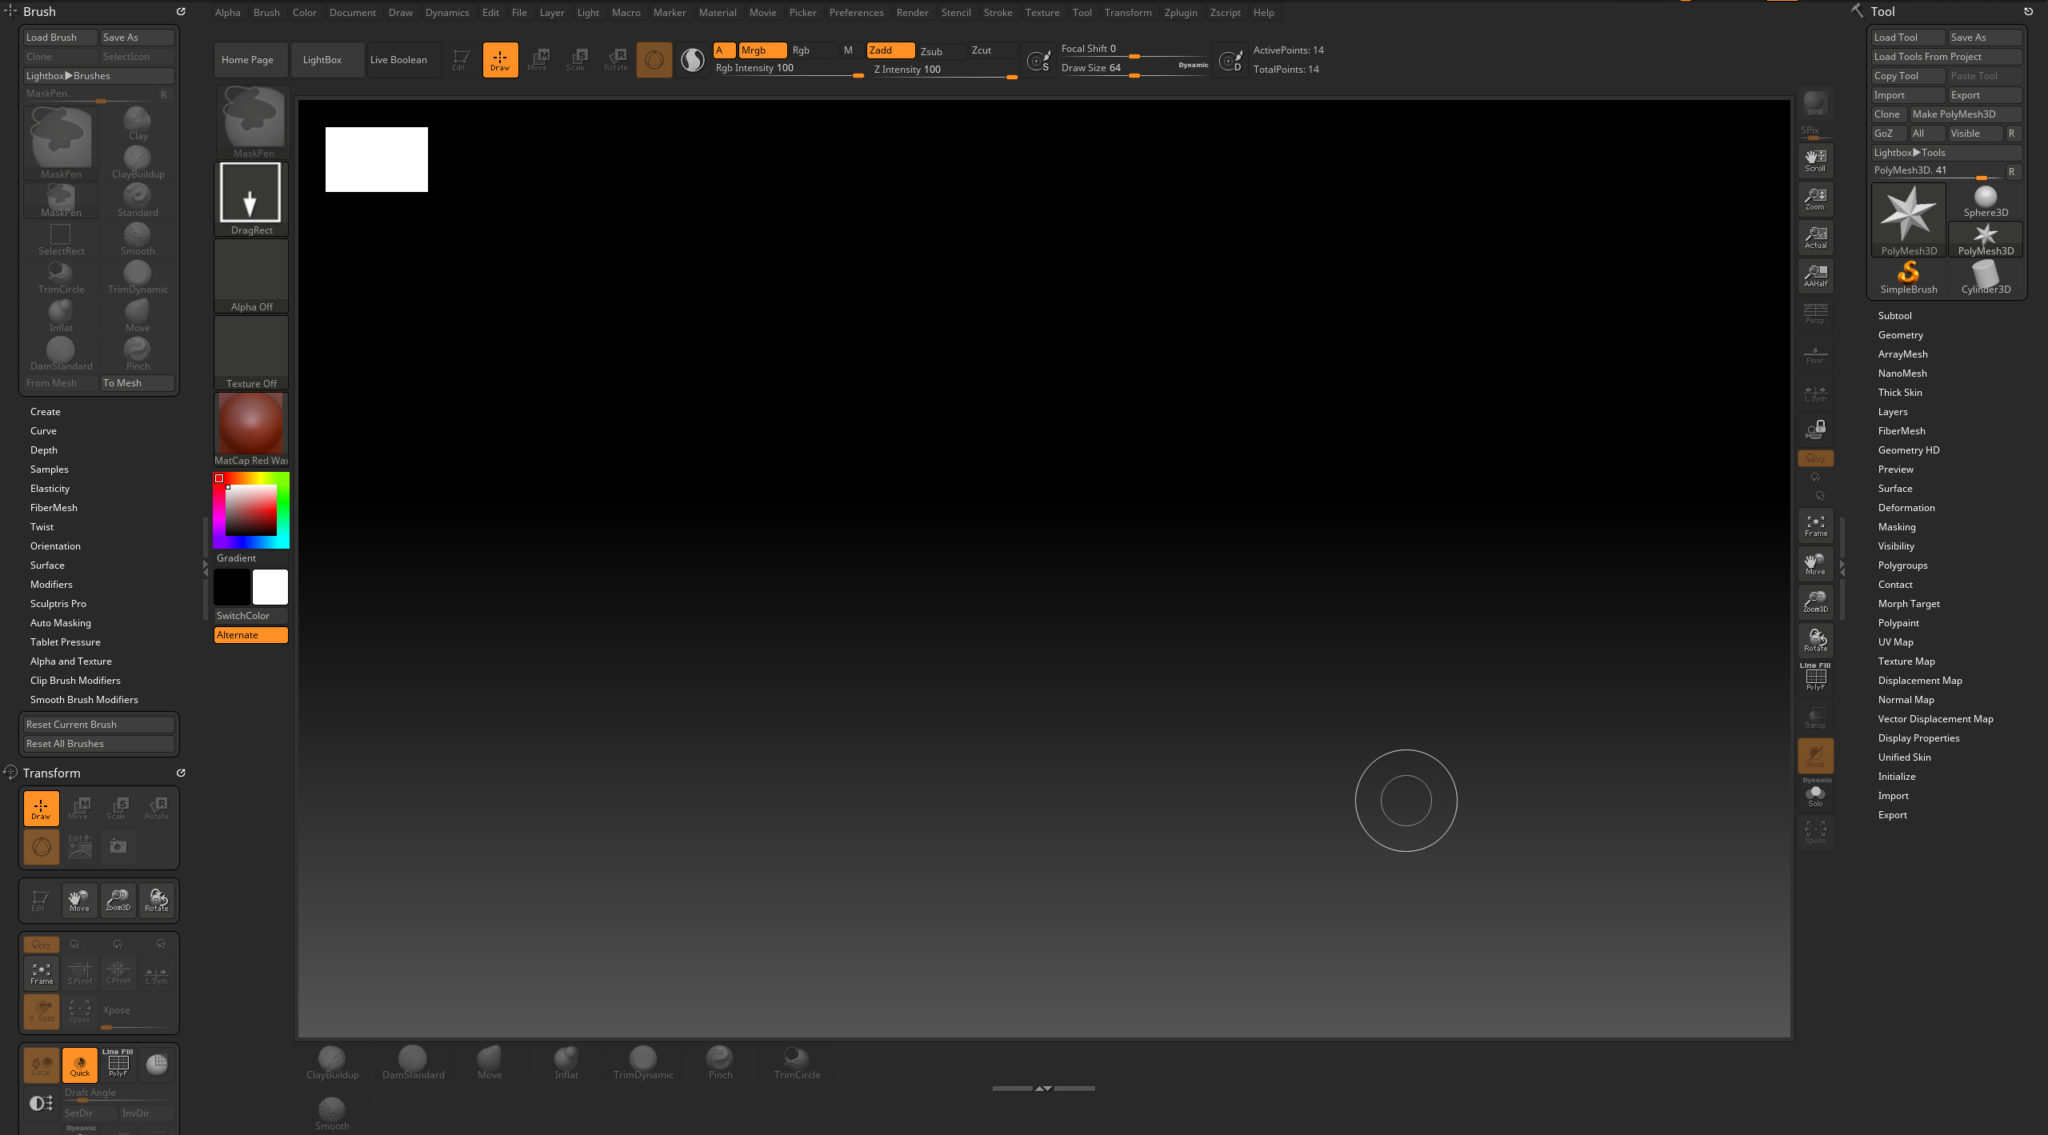Toggle the Mrgb mode button
The width and height of the screenshot is (2048, 1135).
tap(762, 50)
